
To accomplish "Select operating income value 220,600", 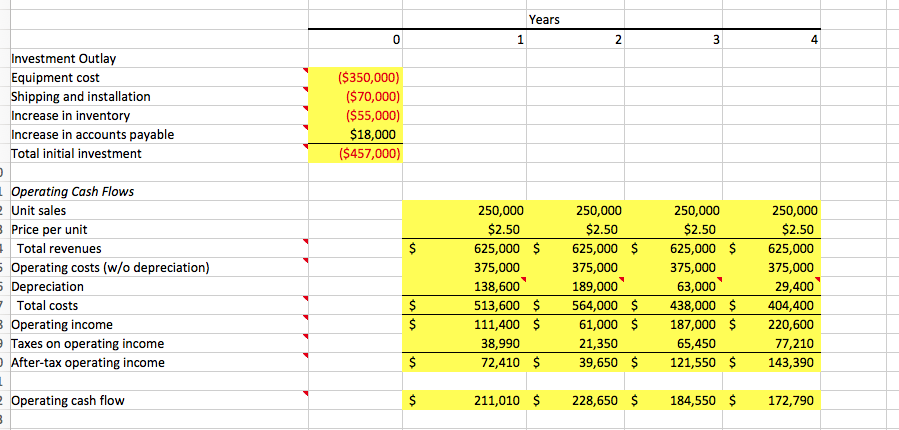I will 792,325.
